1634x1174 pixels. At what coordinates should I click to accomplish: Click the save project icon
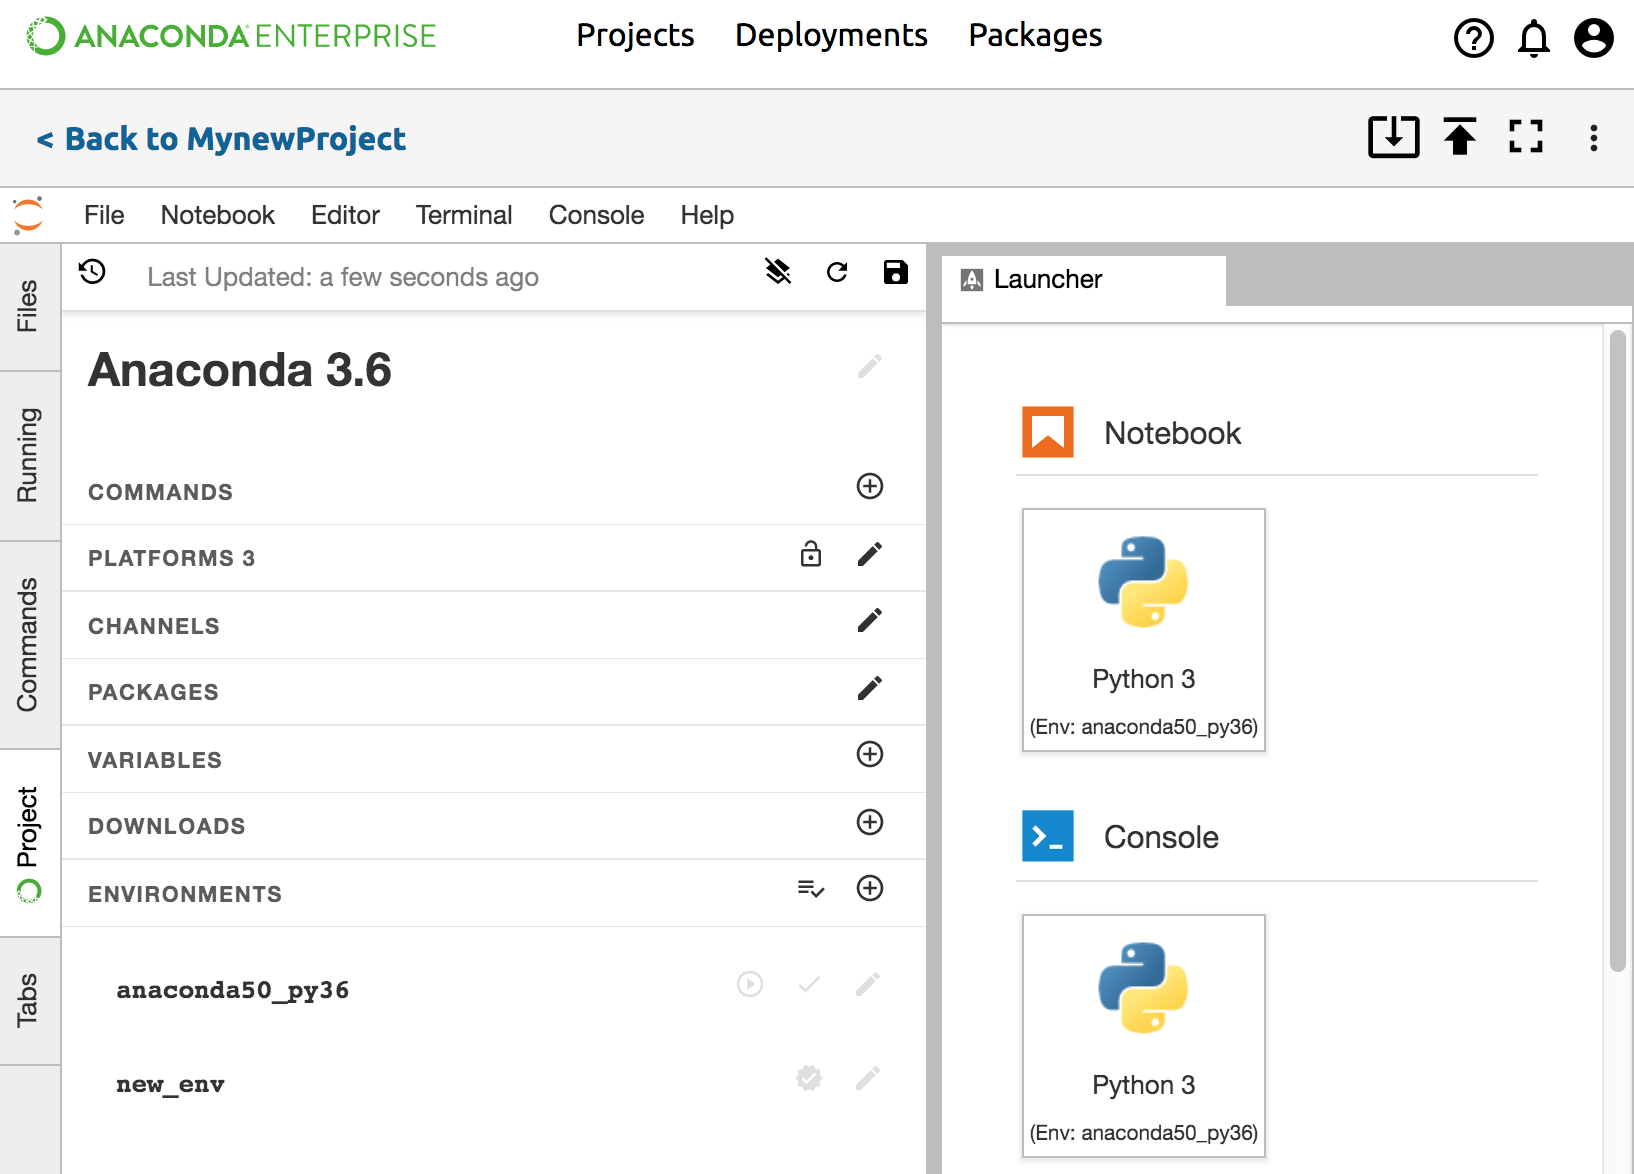pos(896,272)
